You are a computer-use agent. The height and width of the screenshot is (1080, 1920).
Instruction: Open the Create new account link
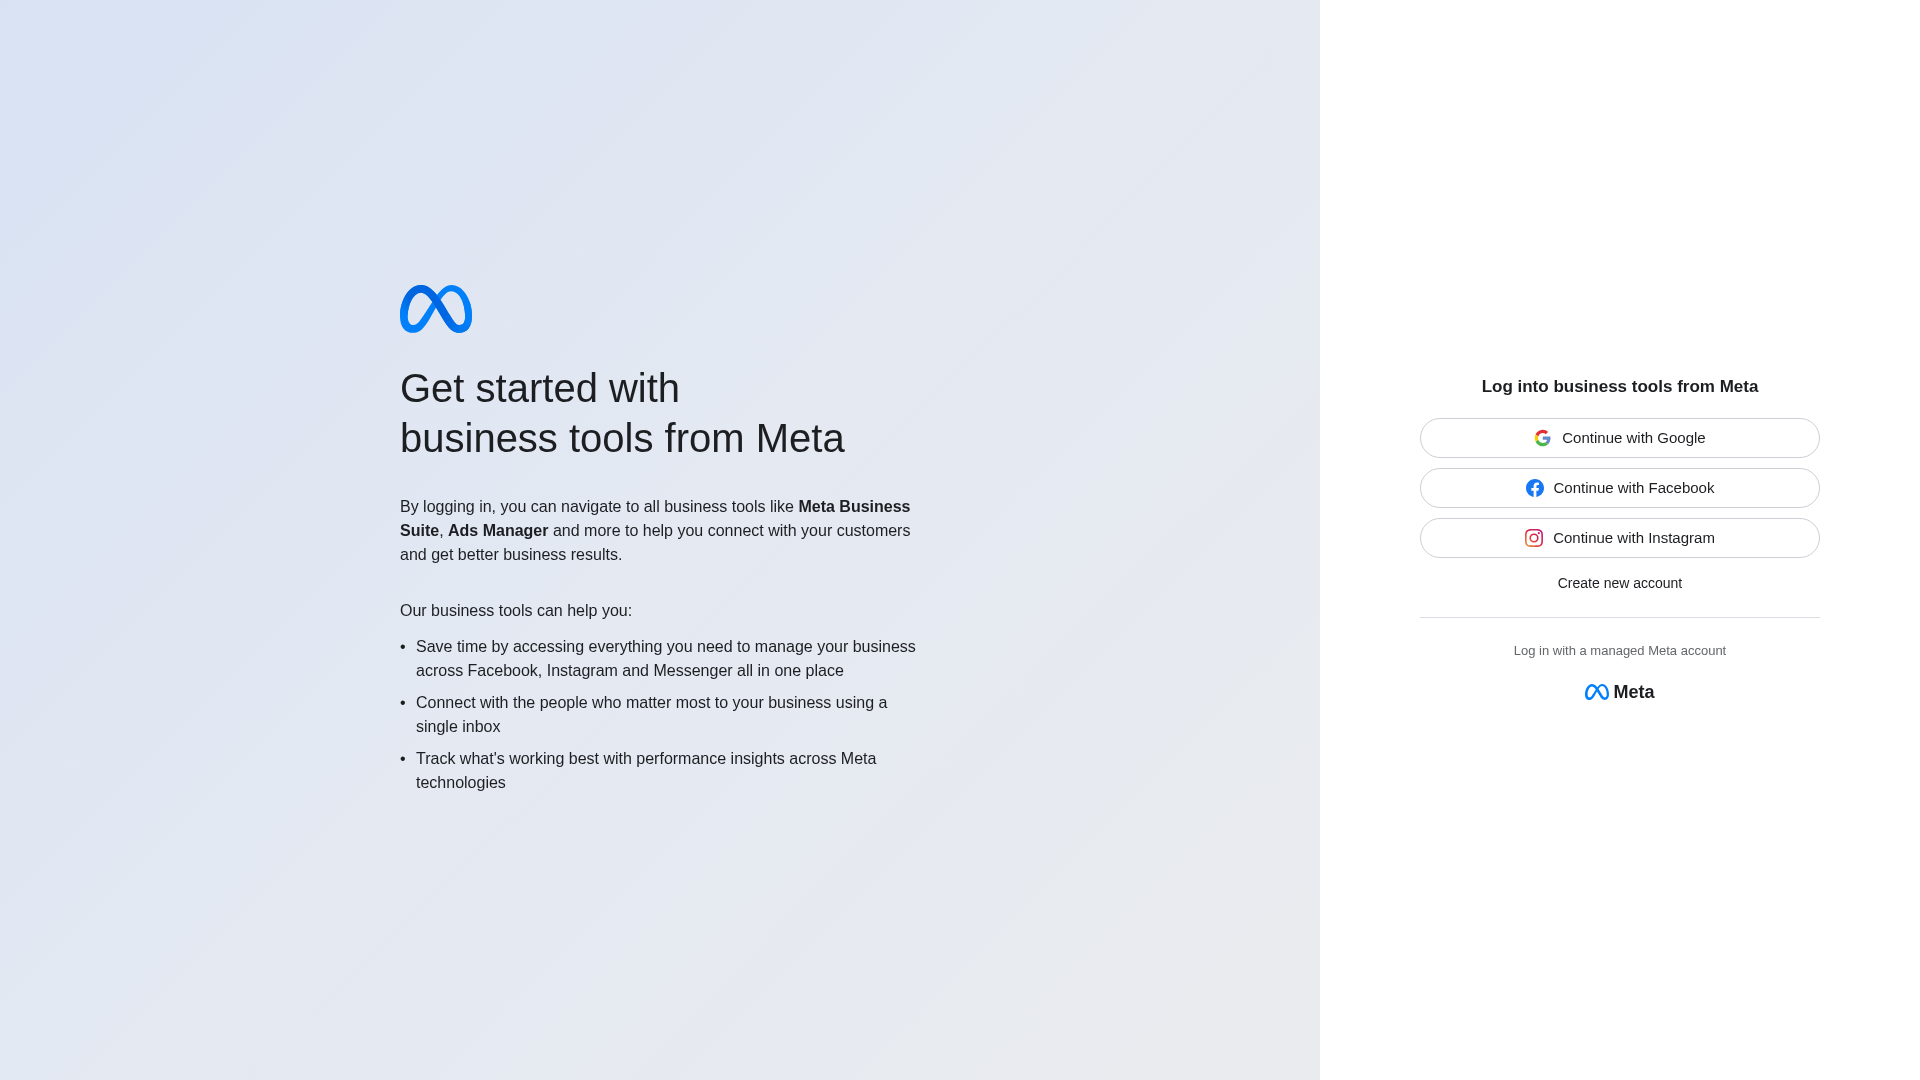pos(1620,583)
